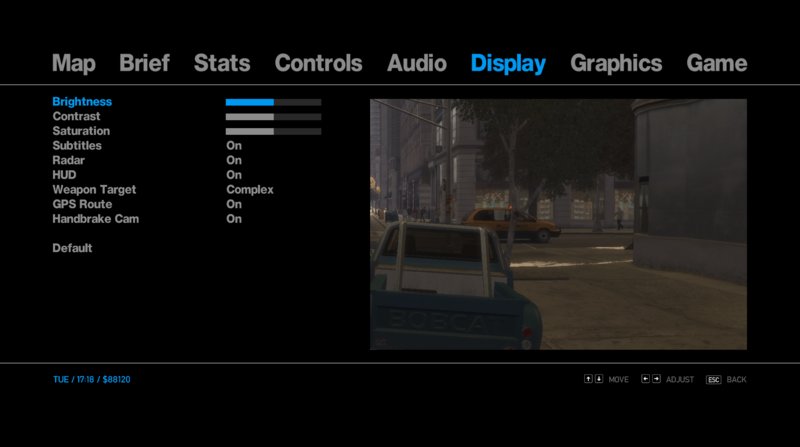Image resolution: width=800 pixels, height=447 pixels.
Task: Click the ESC key icon
Action: tap(713, 380)
